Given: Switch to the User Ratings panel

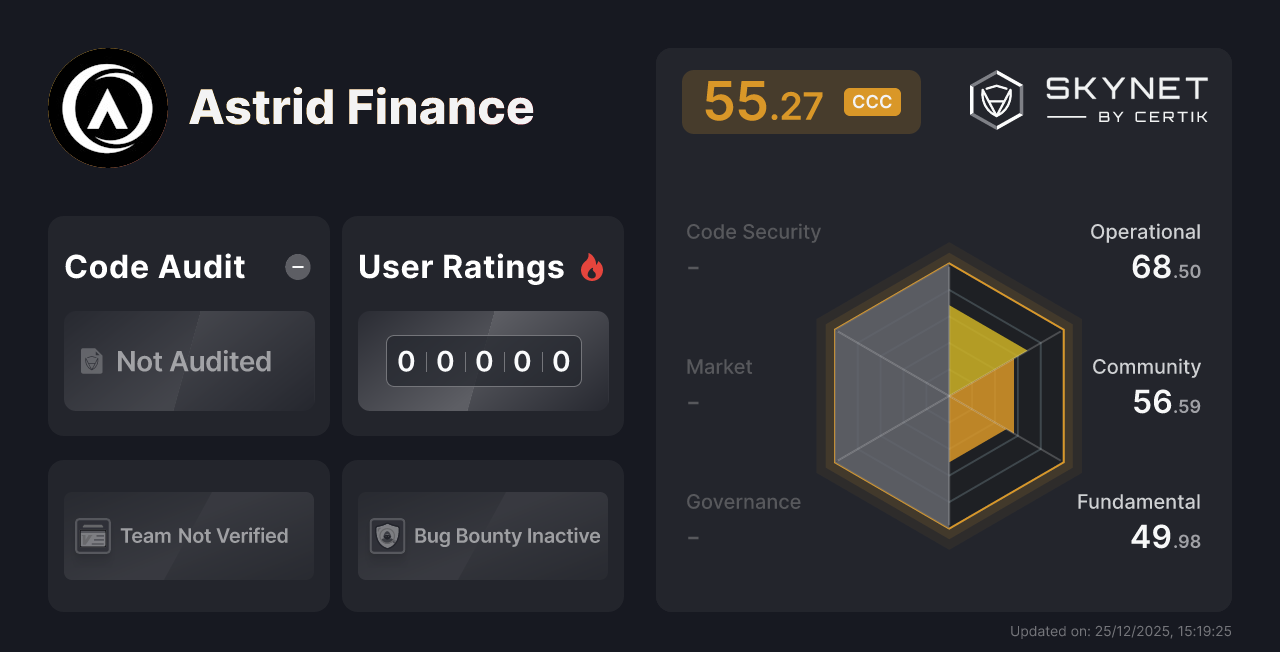Looking at the screenshot, I should (x=482, y=325).
